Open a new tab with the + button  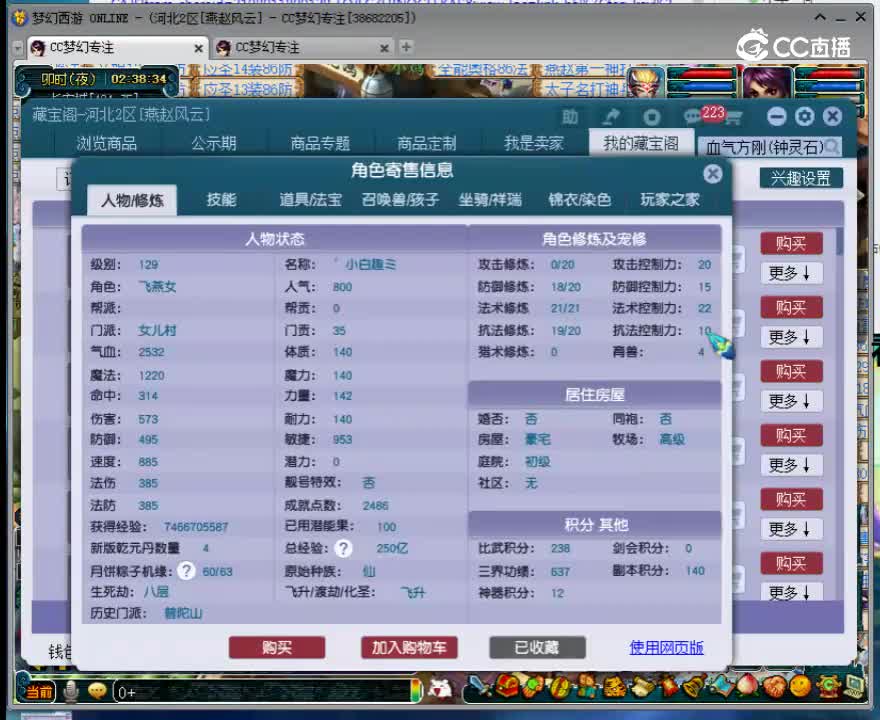(x=406, y=47)
